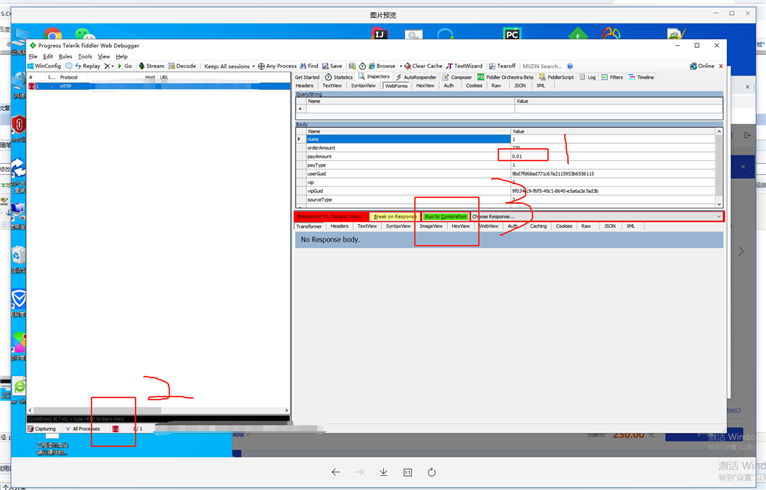Select the request Raw inspector tab

pyautogui.click(x=496, y=85)
